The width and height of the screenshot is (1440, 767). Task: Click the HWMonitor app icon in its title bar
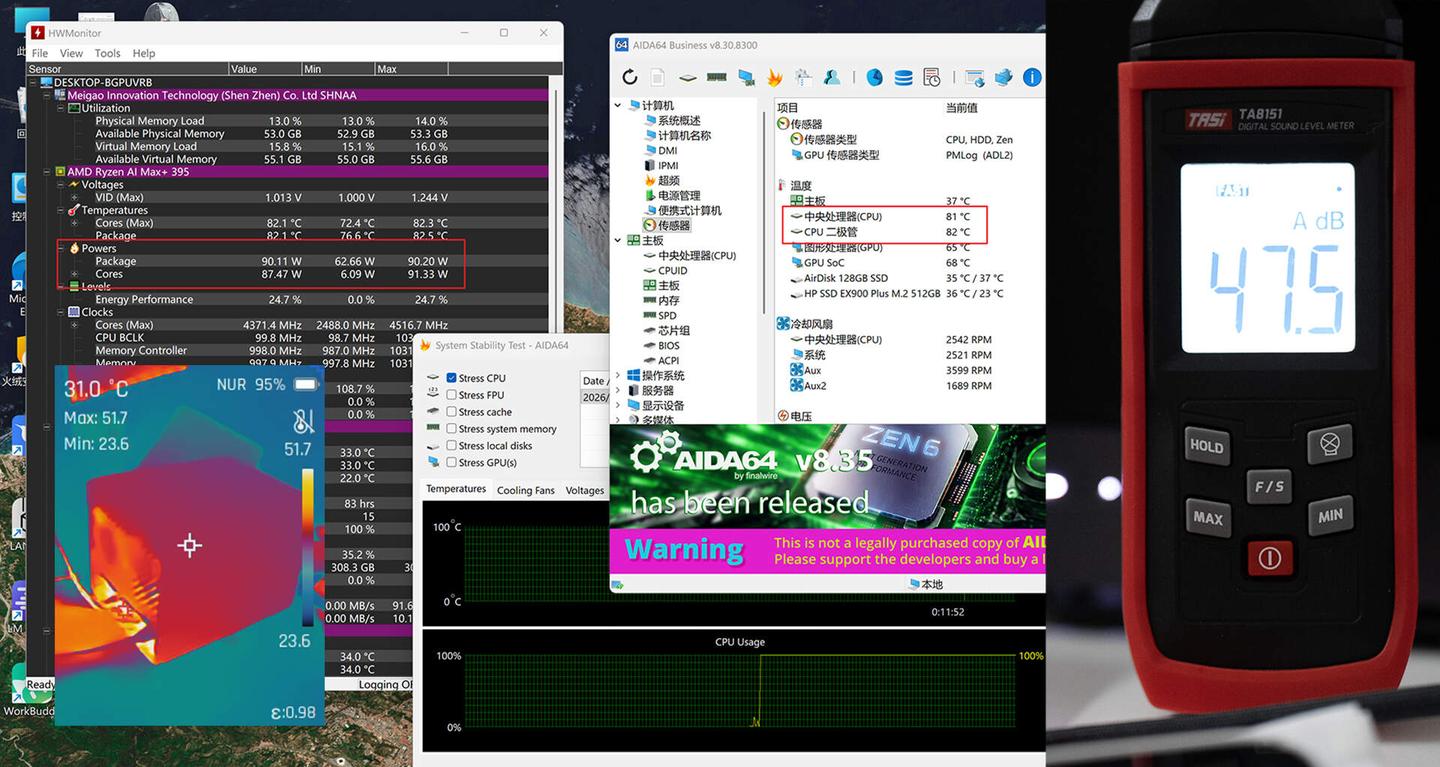click(x=38, y=33)
